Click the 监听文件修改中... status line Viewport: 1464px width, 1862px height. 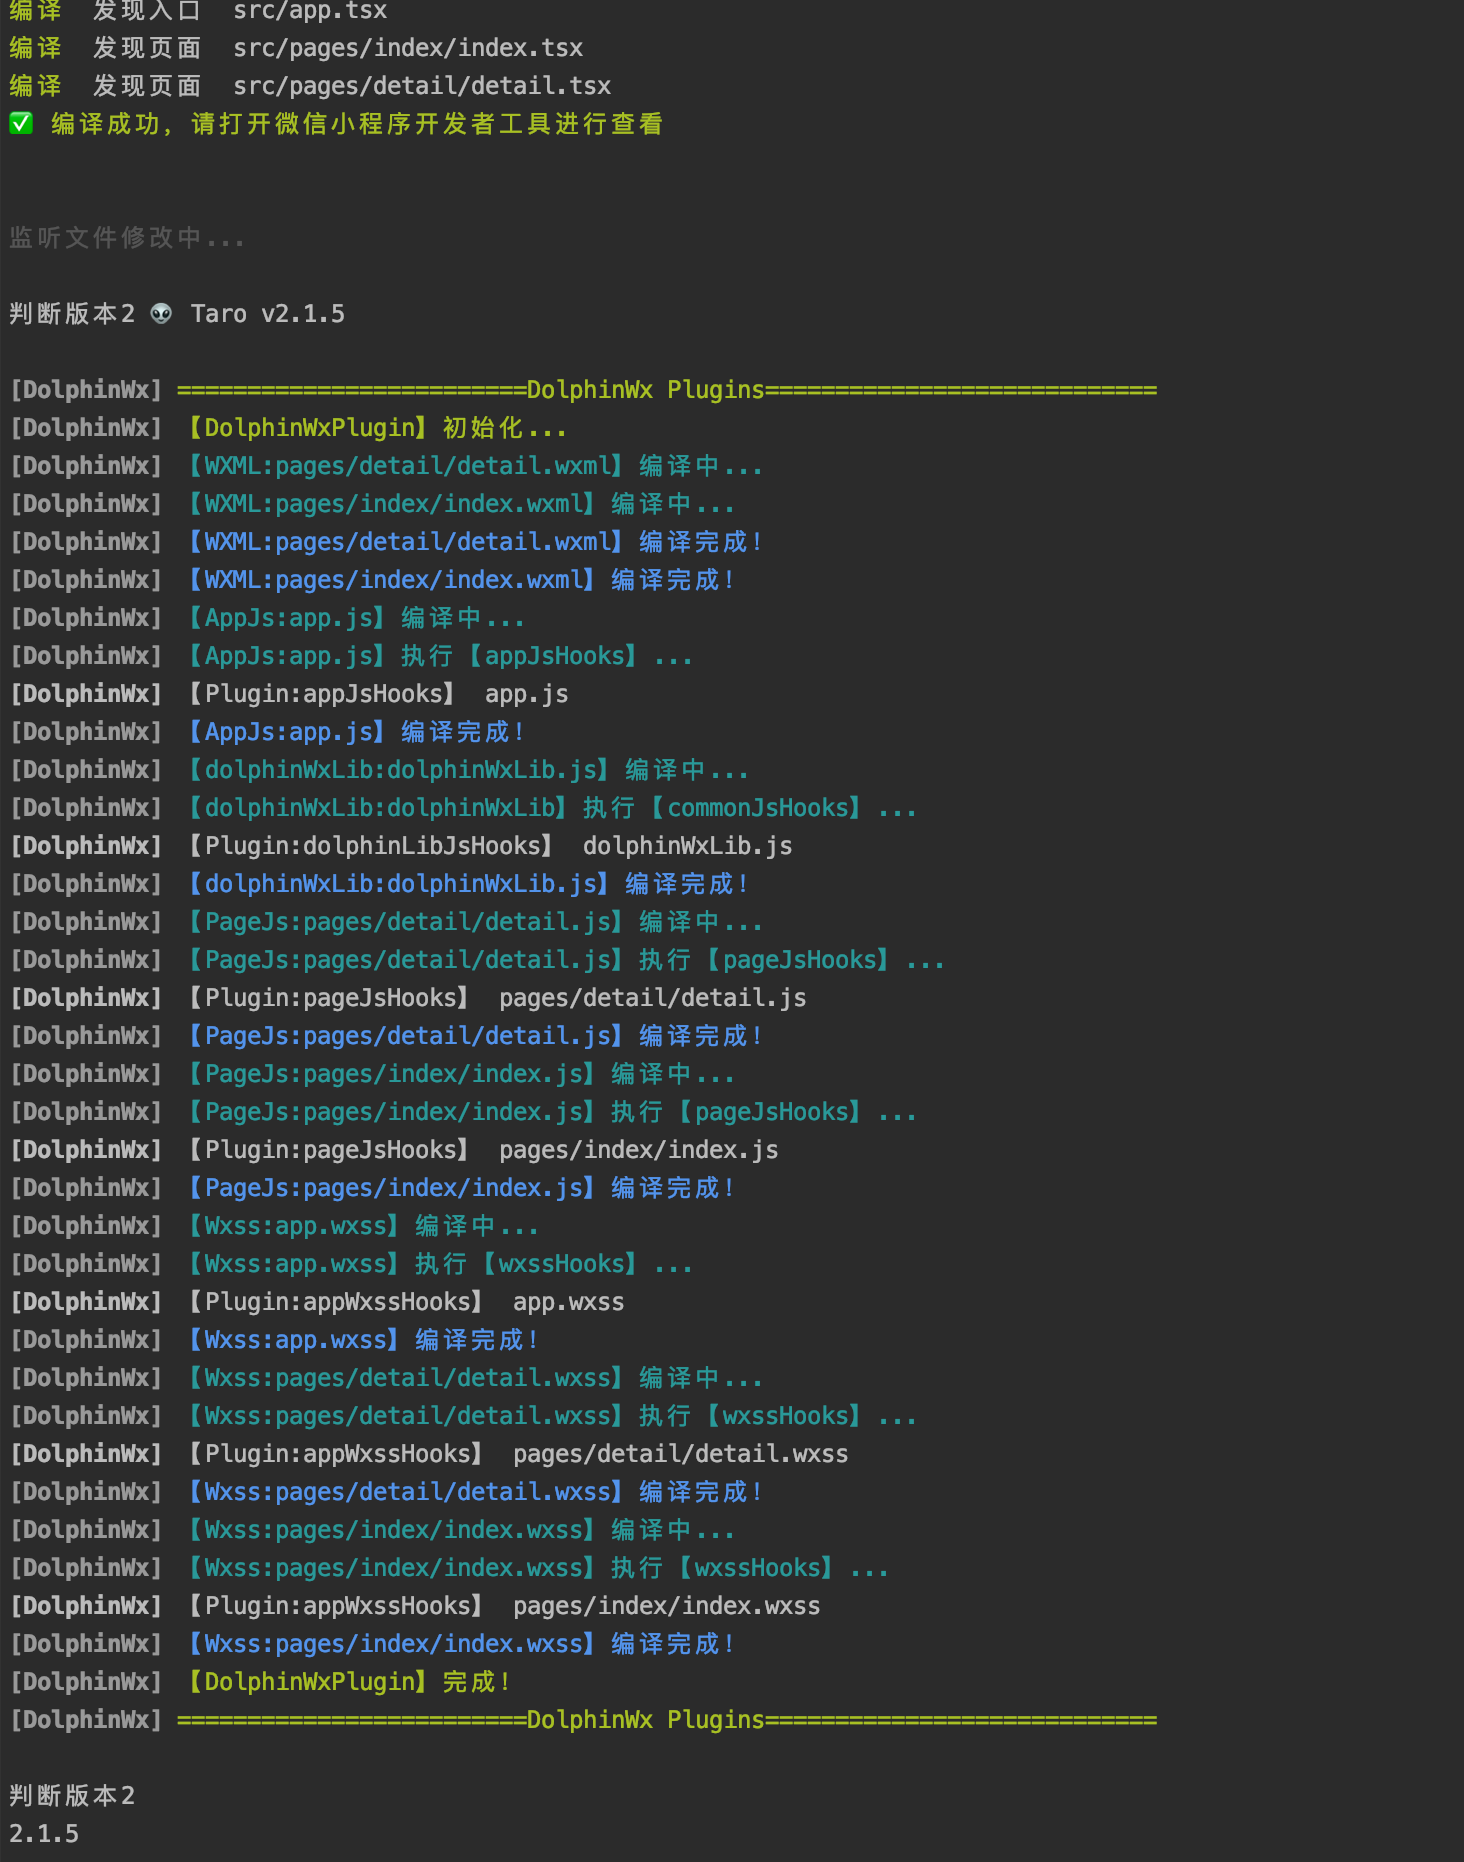[127, 238]
